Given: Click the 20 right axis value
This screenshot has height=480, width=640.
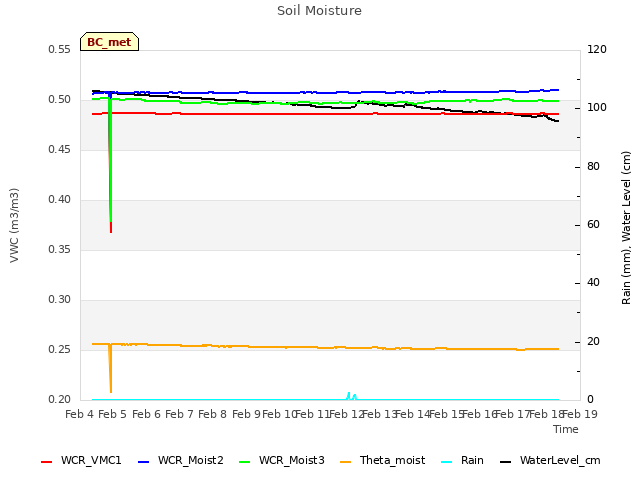Looking at the screenshot, I should click(x=593, y=341).
